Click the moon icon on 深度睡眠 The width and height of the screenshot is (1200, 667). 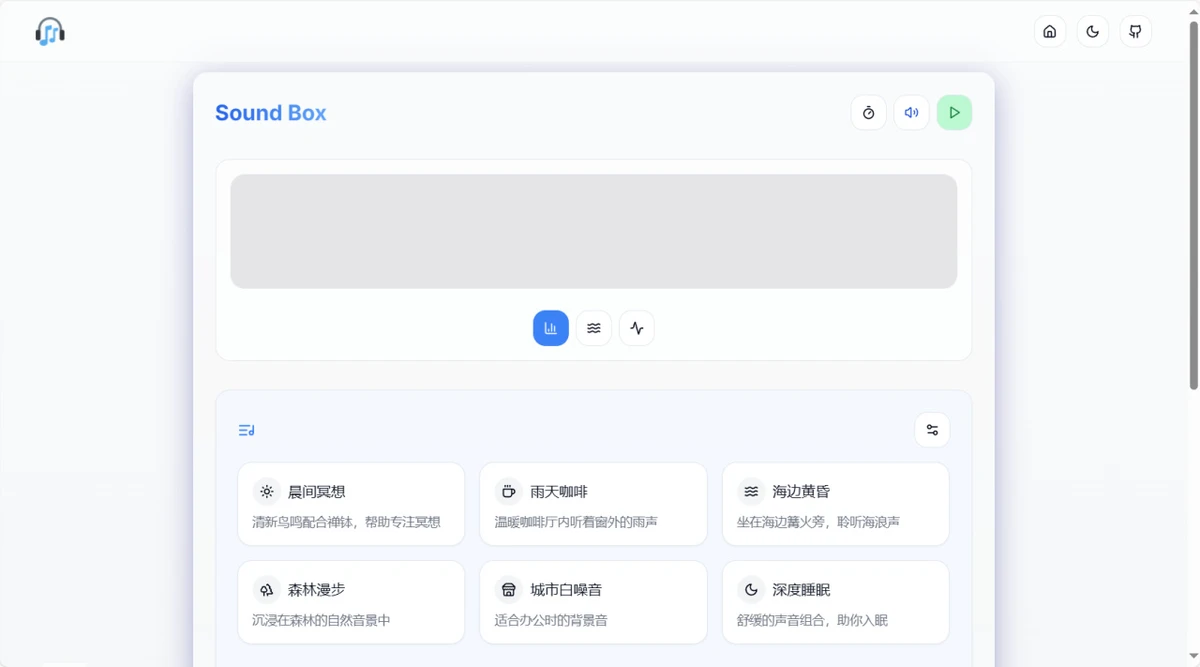(x=751, y=590)
